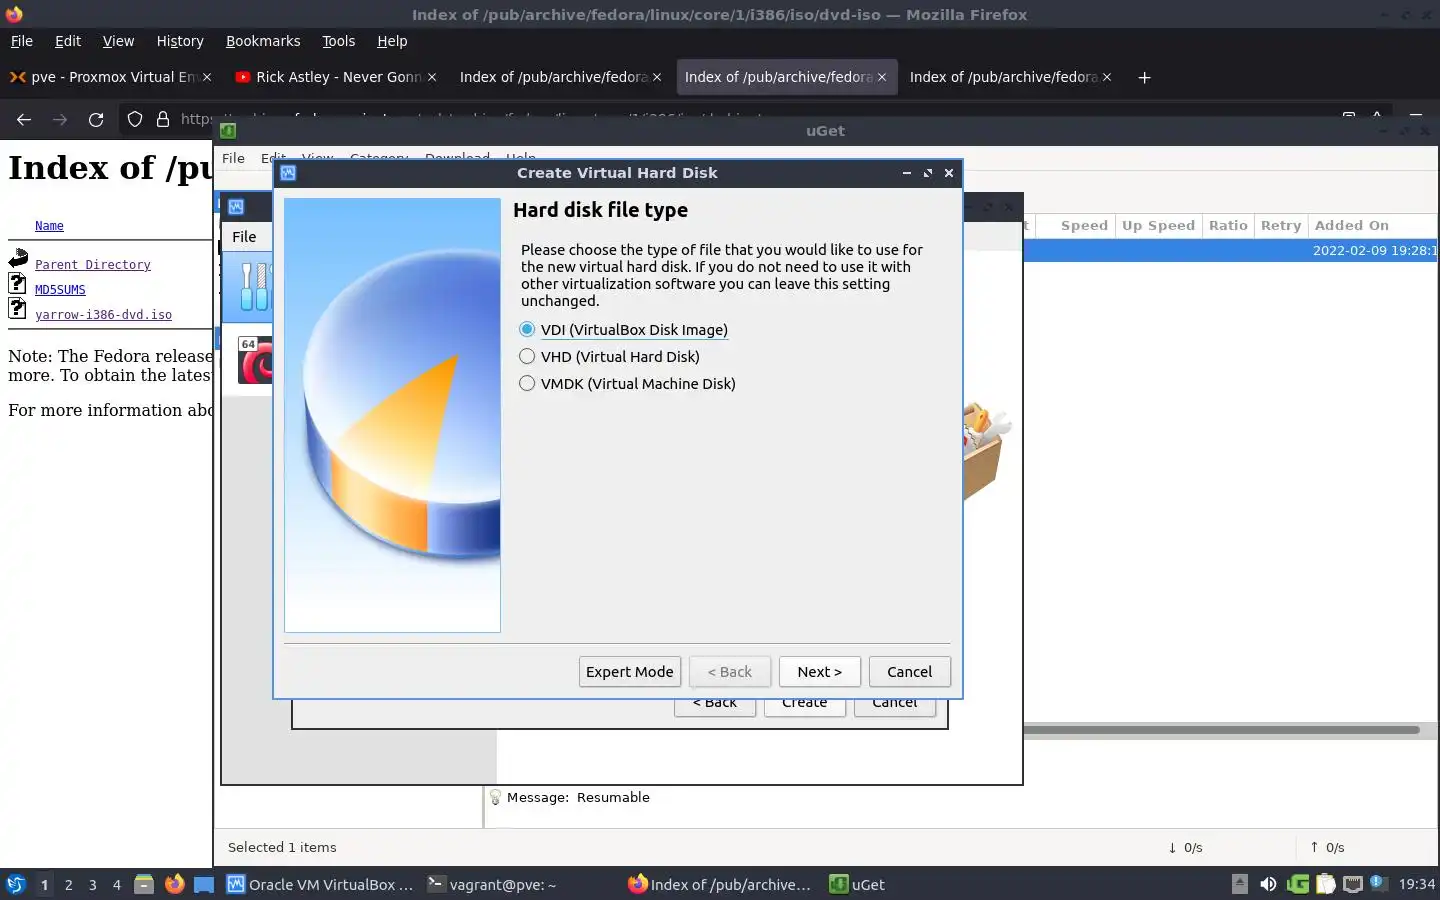Viewport: 1440px width, 900px height.
Task: Launch file manager from taskbar
Action: pos(144,884)
